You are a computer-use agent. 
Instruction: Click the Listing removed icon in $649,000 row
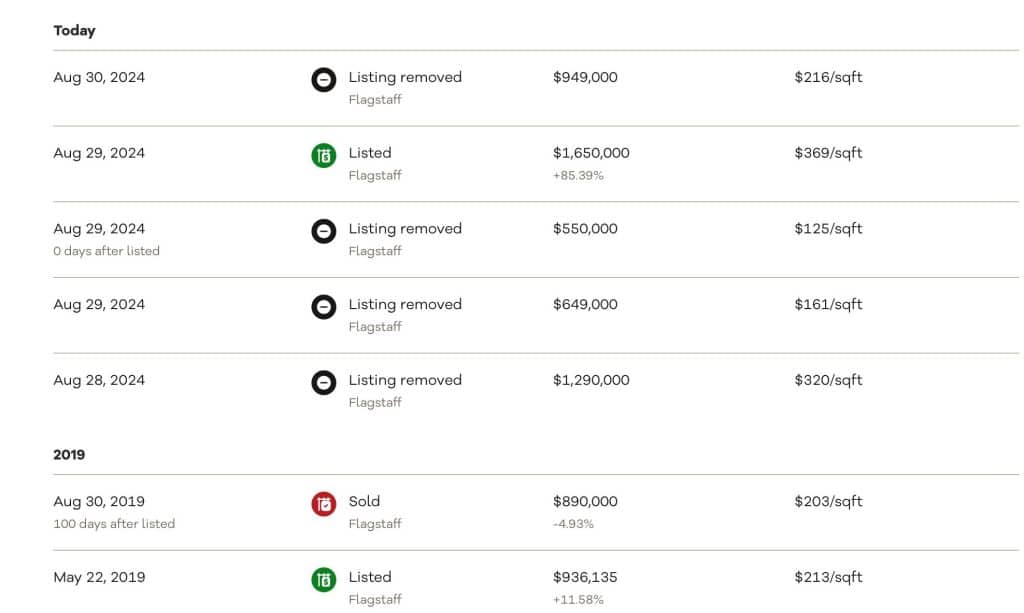click(324, 307)
